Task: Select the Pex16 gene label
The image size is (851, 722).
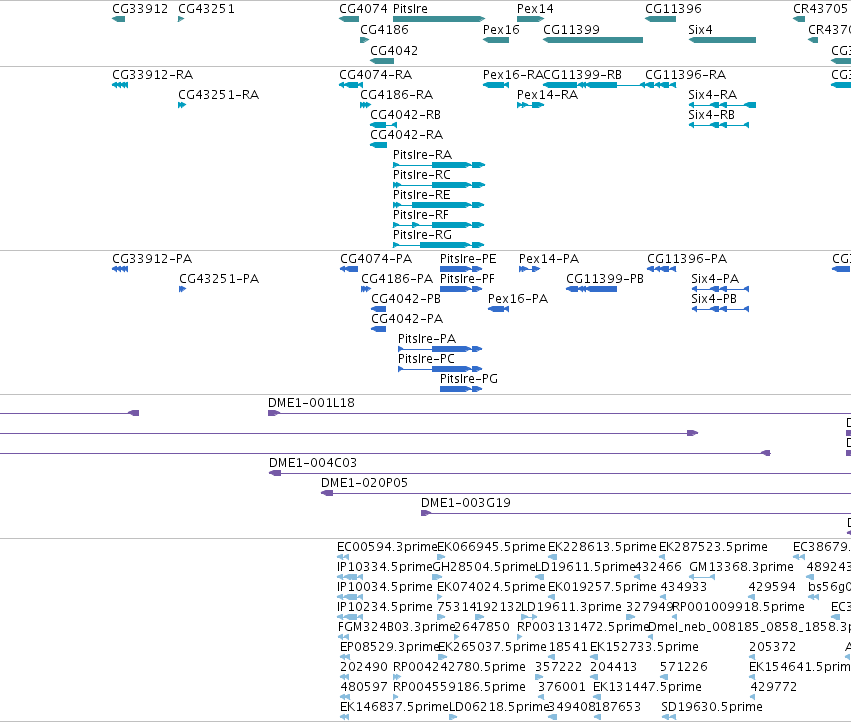Action: pos(501,29)
